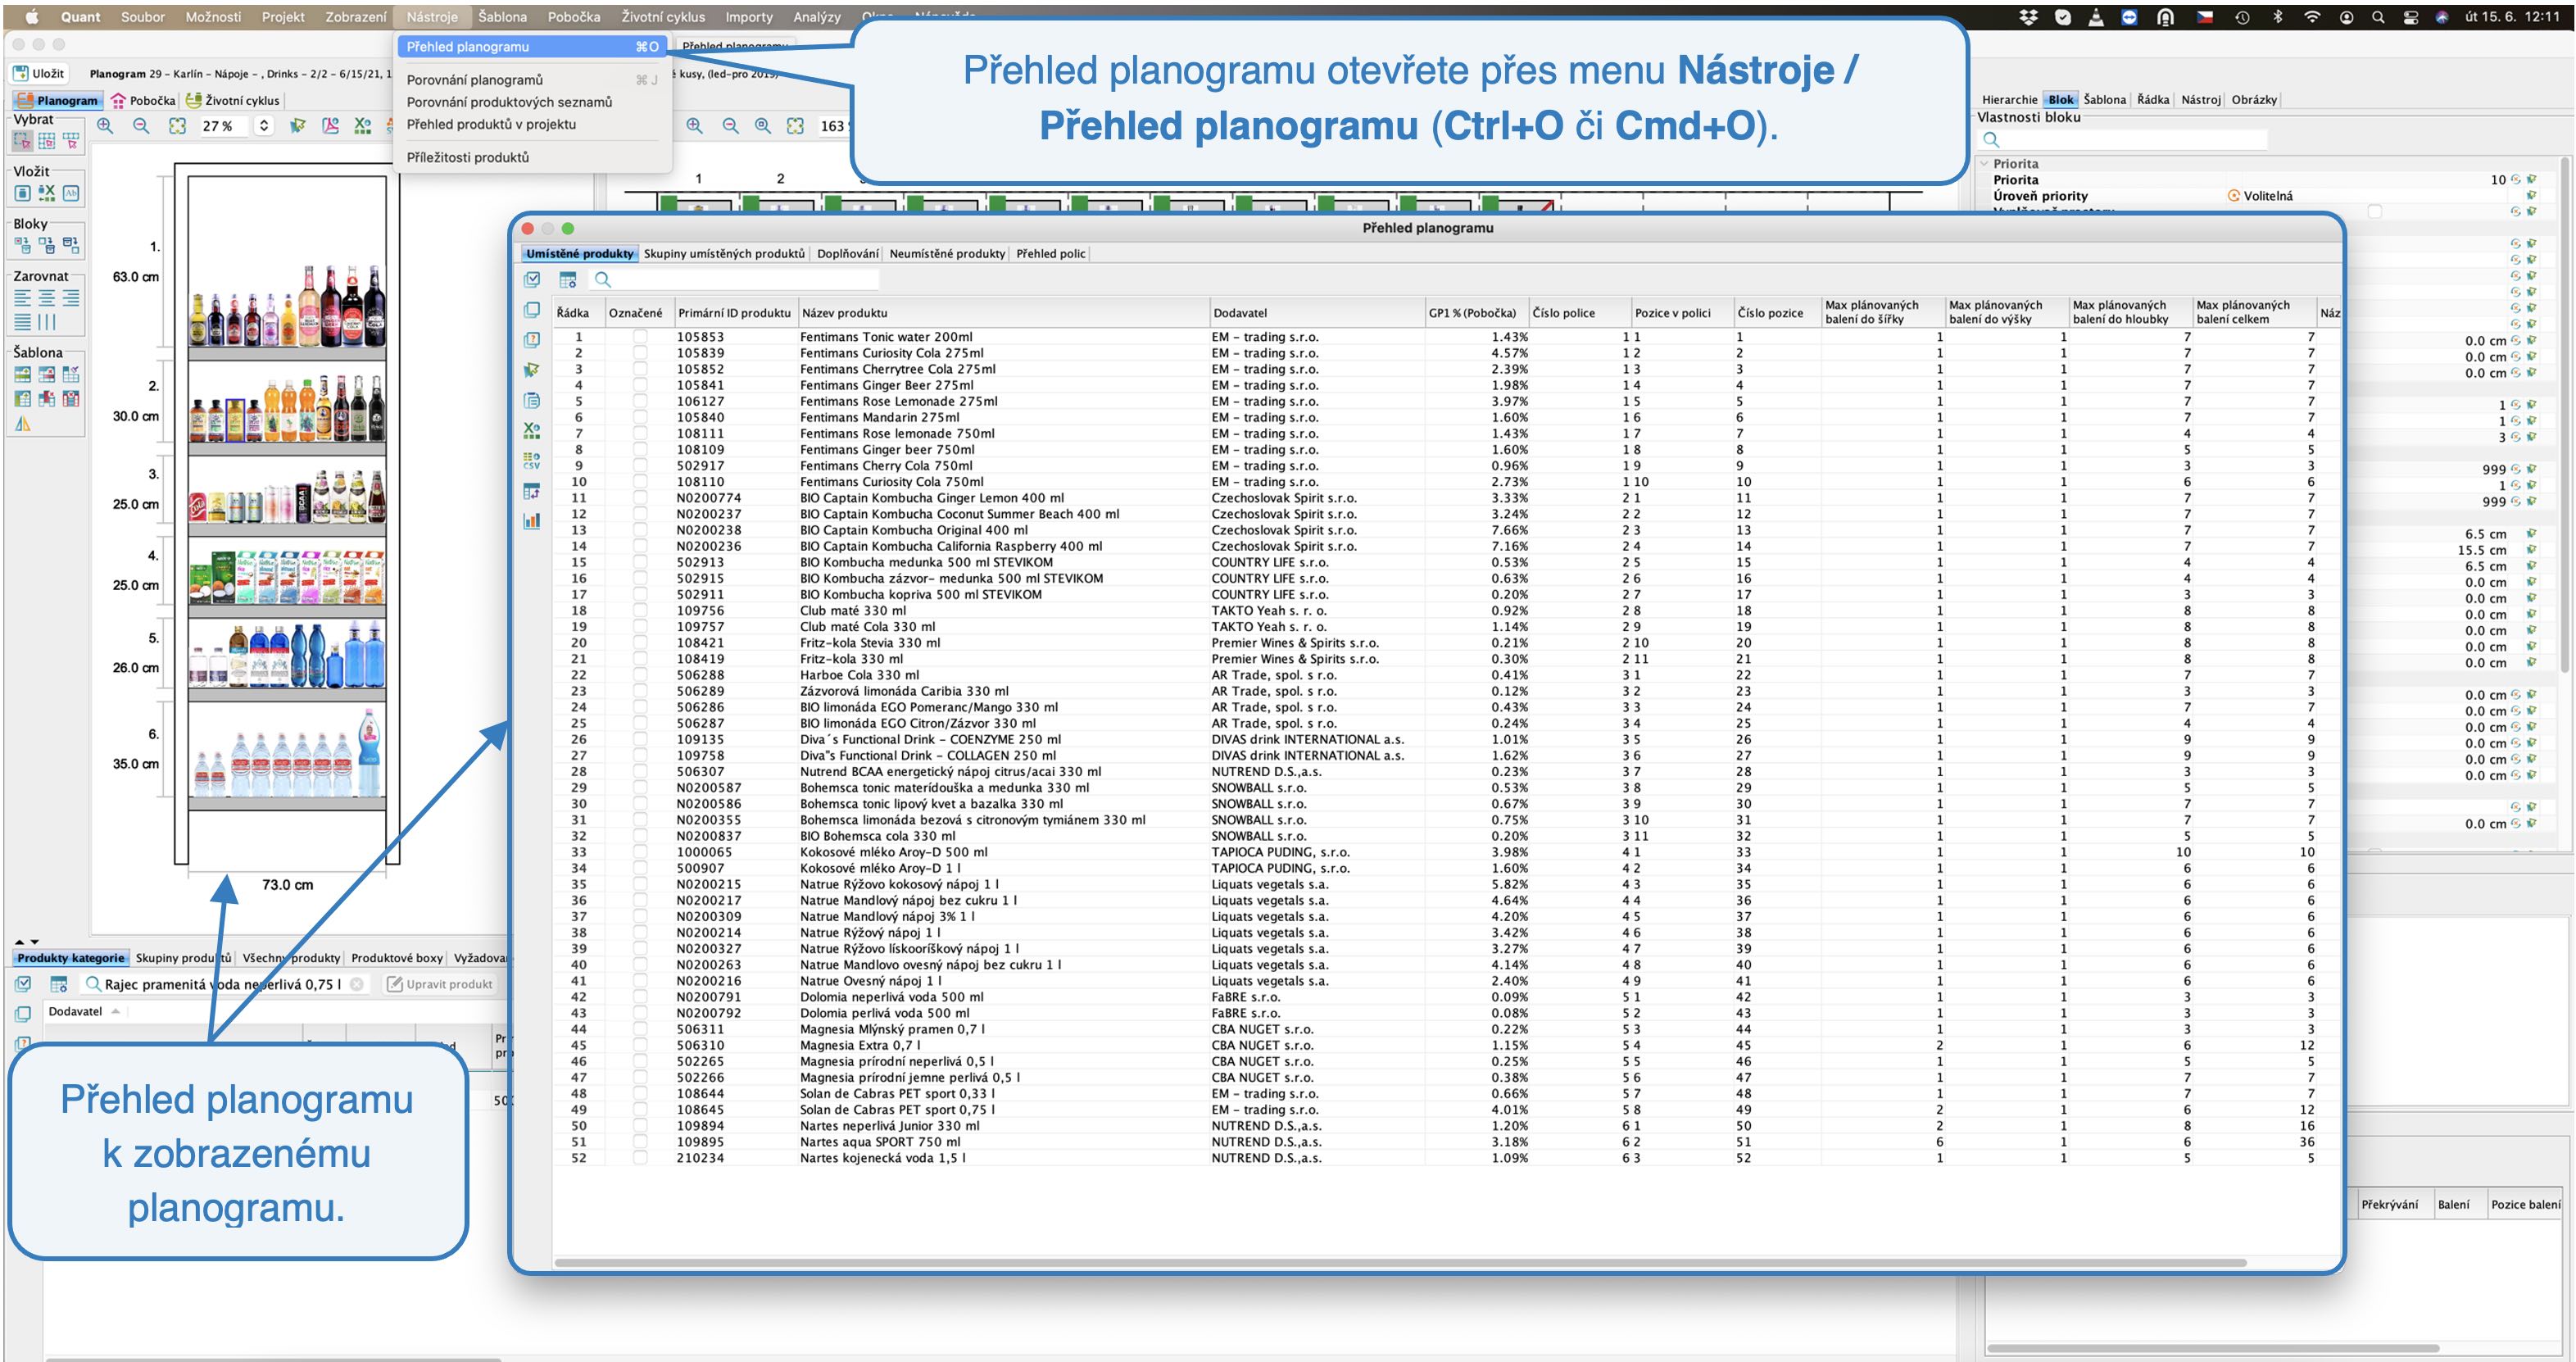Click the pointer highlight icon in Přehled planogramu sidebar

(x=532, y=370)
